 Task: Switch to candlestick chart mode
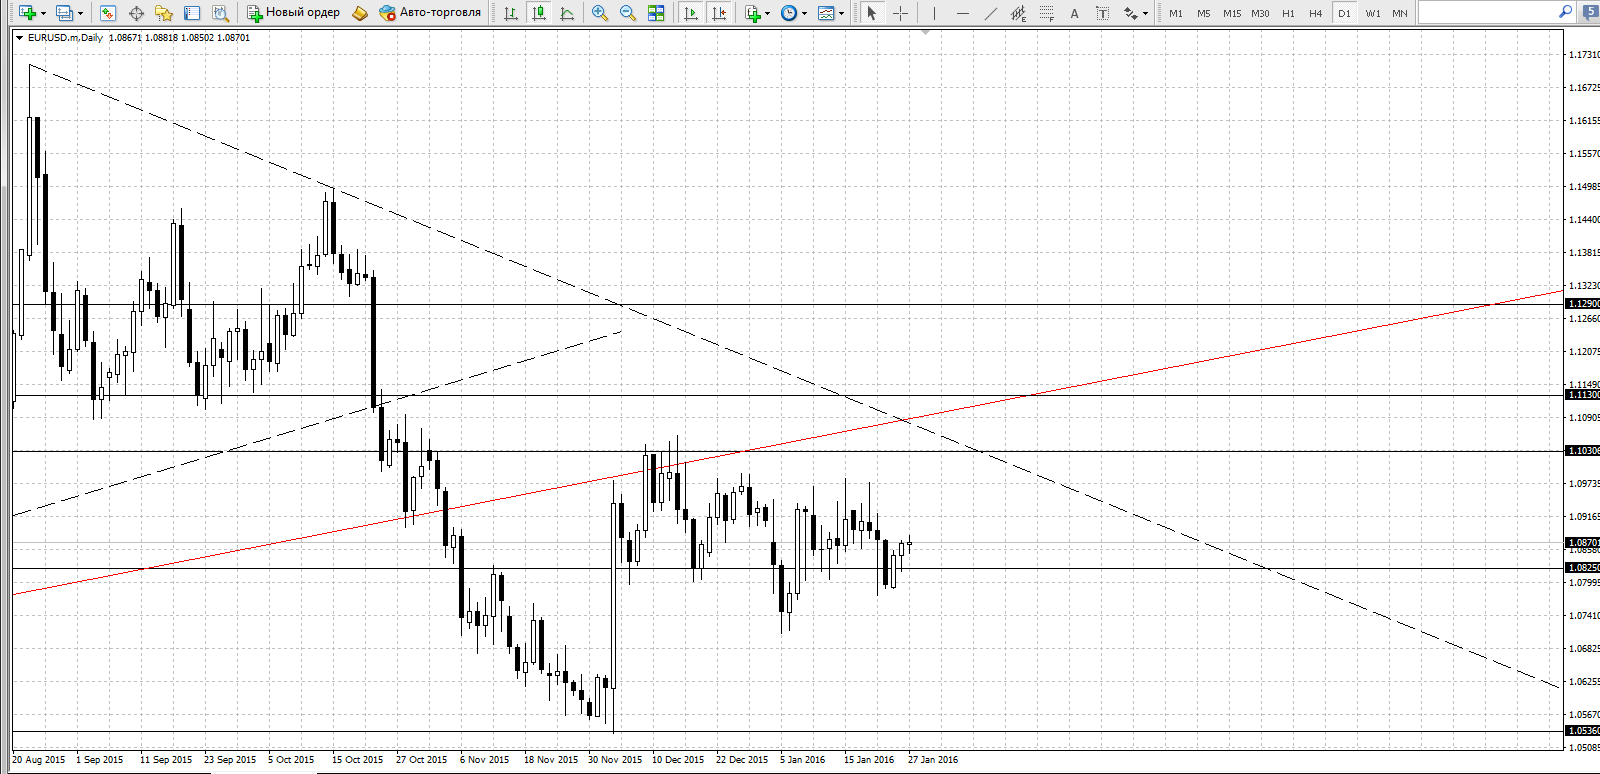(539, 13)
